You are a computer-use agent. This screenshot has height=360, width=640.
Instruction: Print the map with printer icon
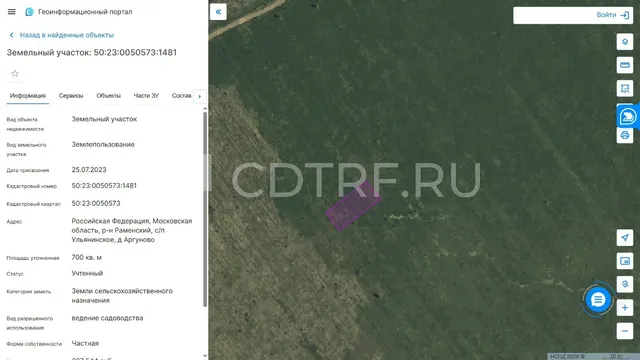click(624, 135)
